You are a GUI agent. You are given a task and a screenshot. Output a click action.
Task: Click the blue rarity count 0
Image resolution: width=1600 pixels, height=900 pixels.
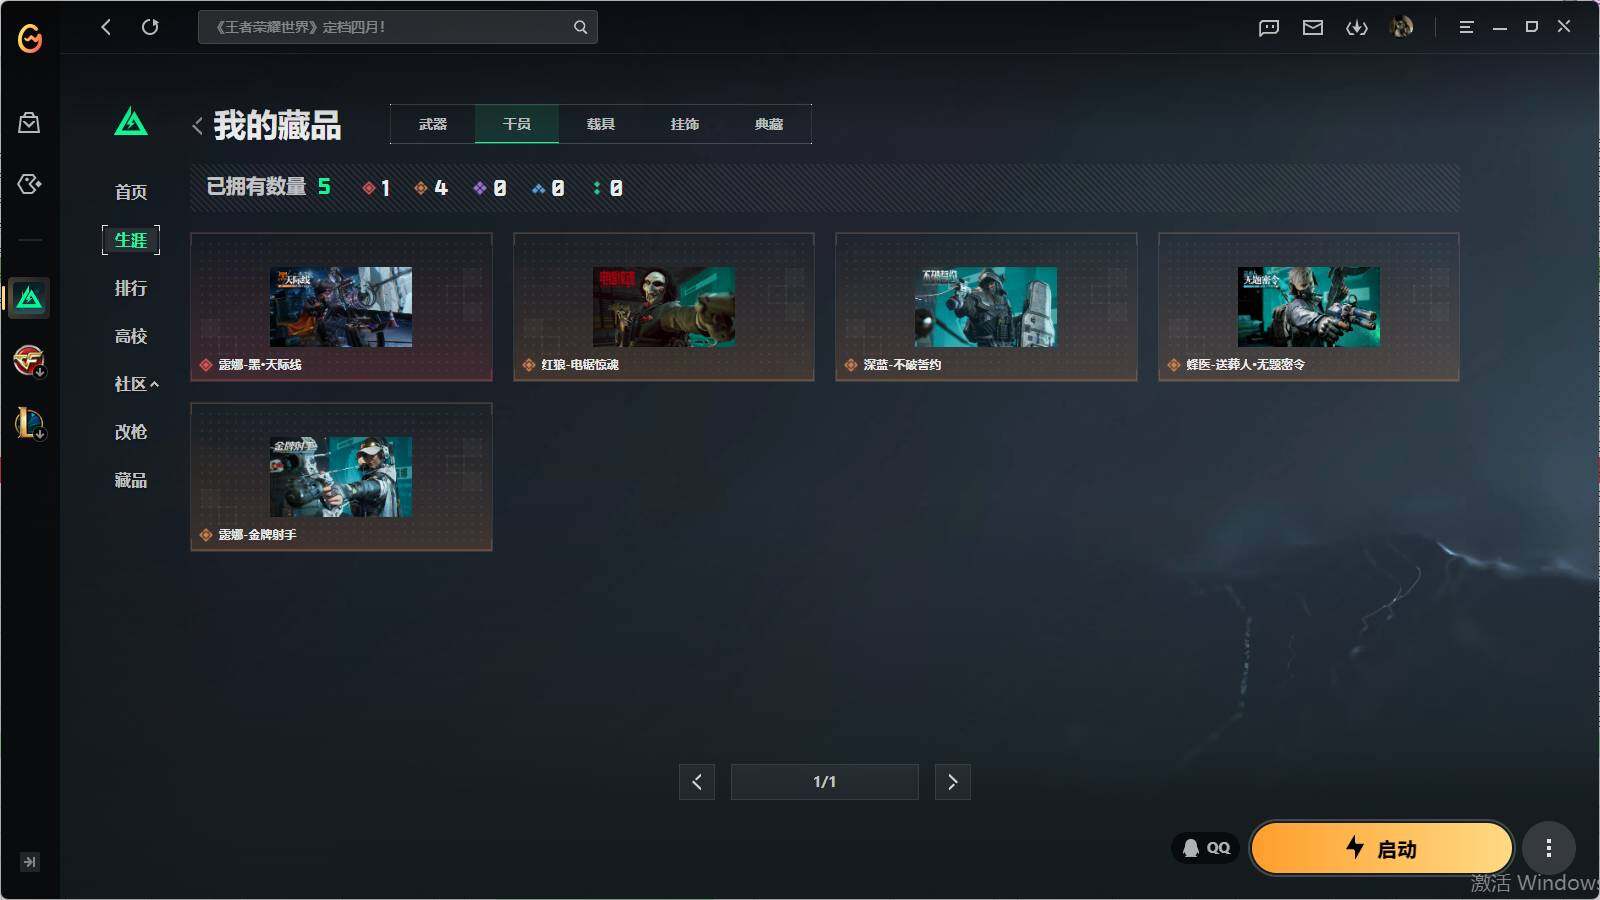click(x=548, y=188)
